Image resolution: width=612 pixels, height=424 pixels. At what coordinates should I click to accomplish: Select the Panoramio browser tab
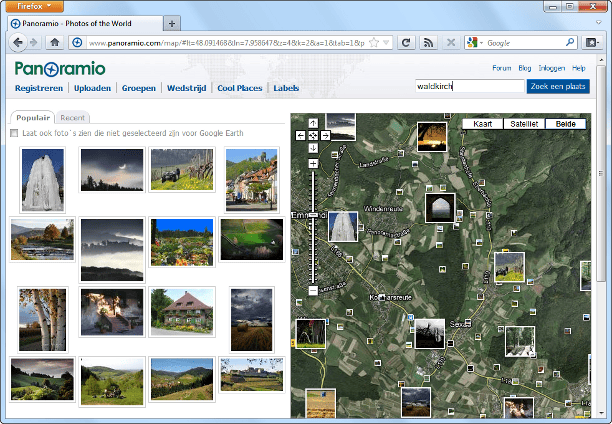point(85,23)
